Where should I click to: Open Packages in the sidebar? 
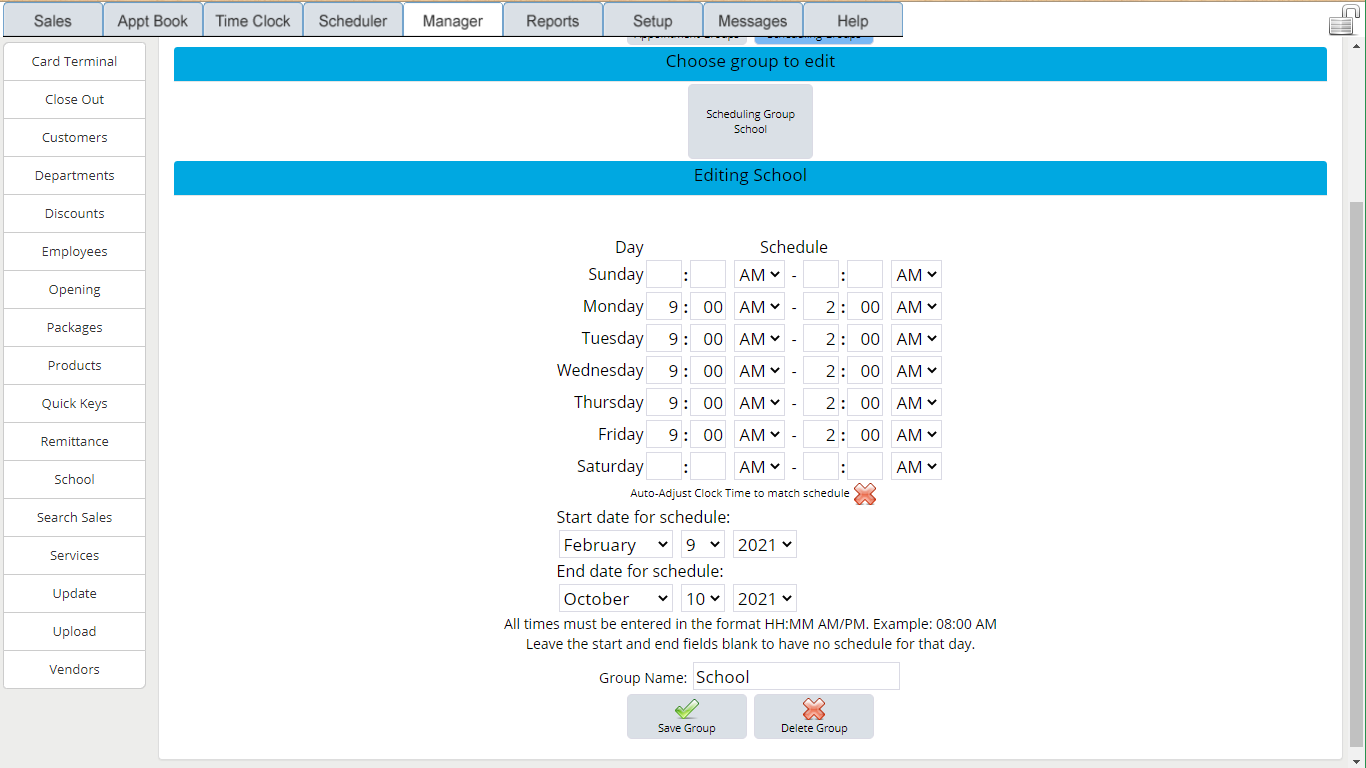click(75, 328)
